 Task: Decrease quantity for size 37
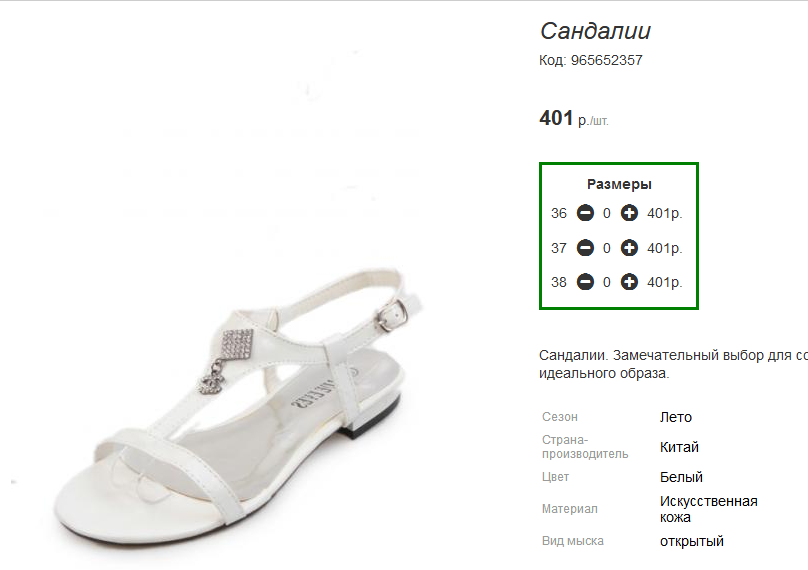pos(585,248)
